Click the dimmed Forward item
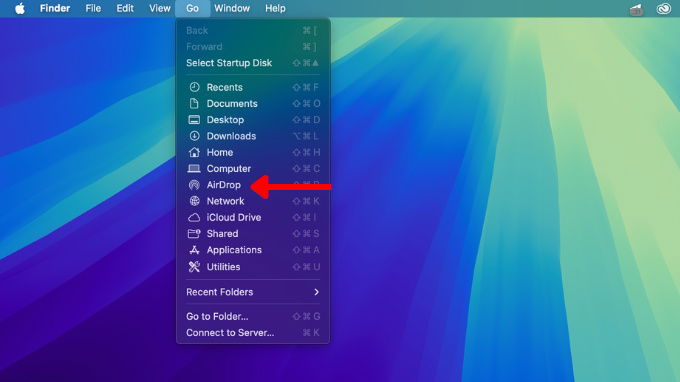The width and height of the screenshot is (680, 382). [x=253, y=47]
